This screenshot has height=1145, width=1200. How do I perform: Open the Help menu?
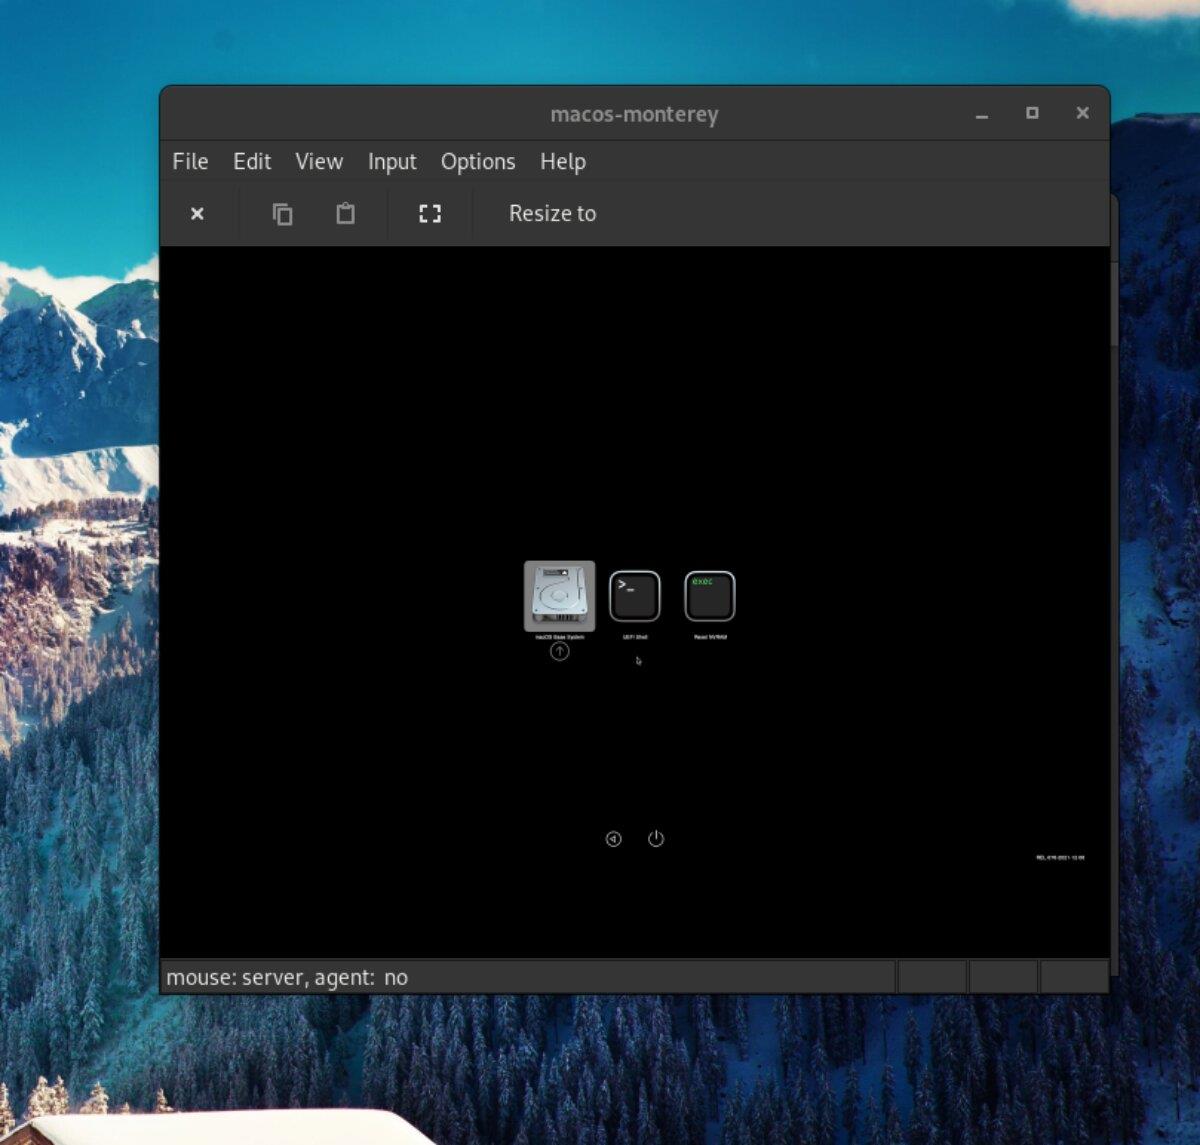(x=562, y=161)
